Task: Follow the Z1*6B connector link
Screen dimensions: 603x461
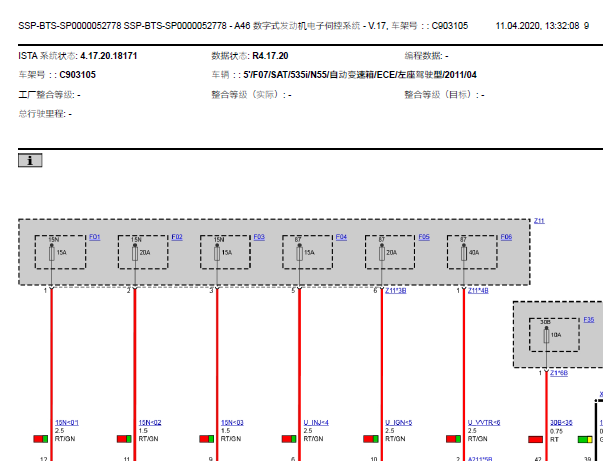Action: [558, 373]
